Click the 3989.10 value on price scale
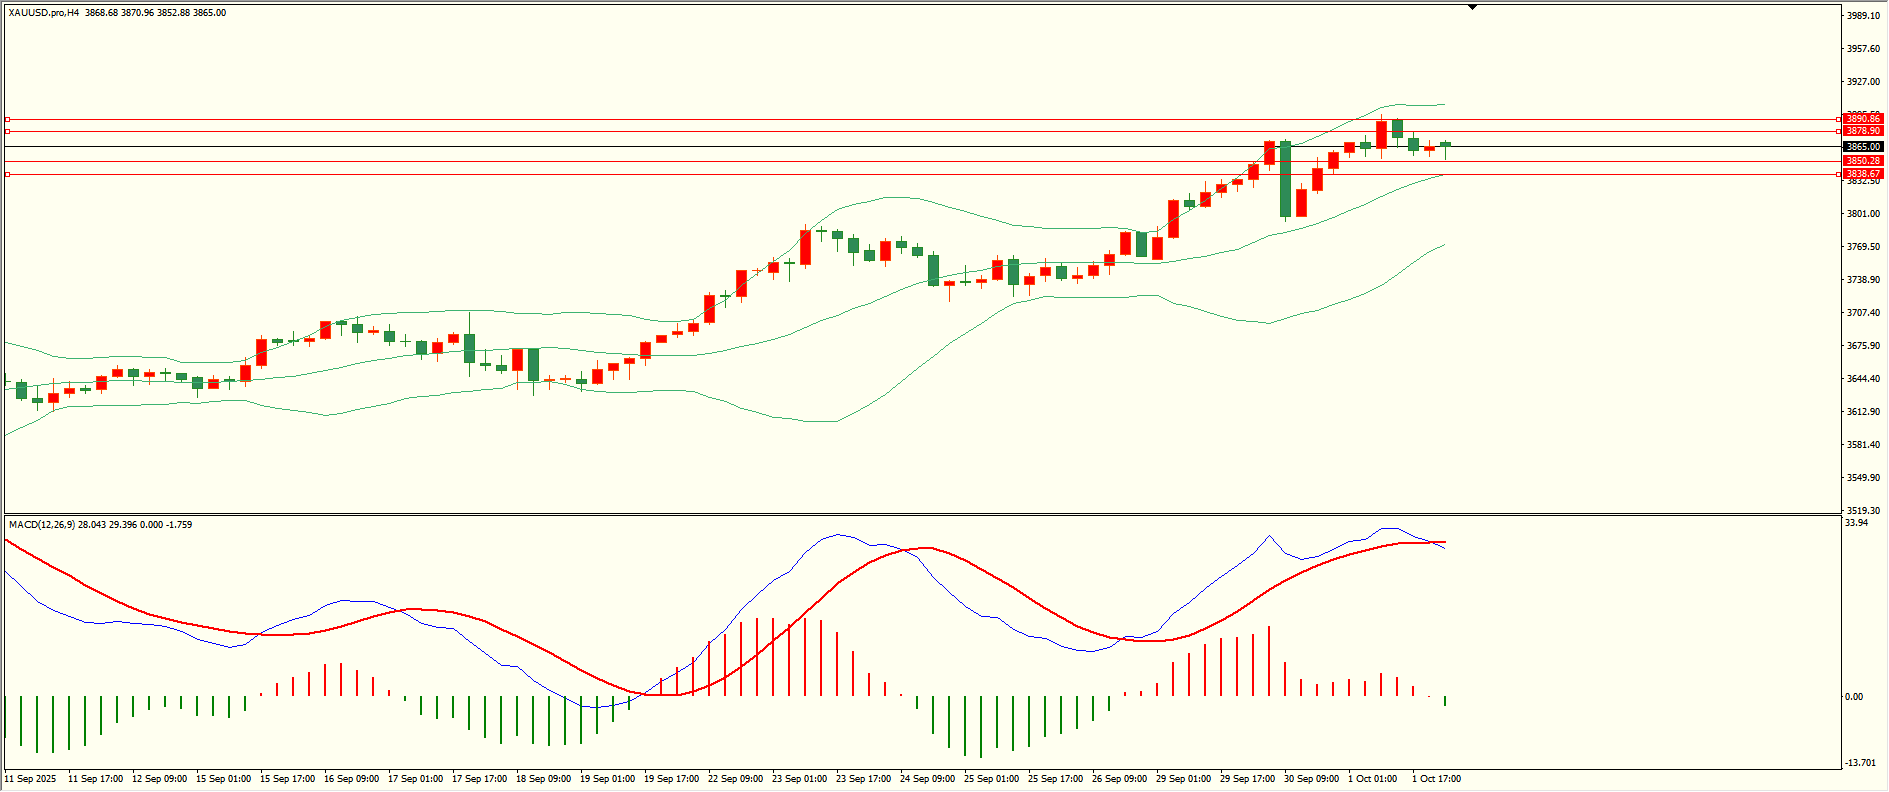Image resolution: width=1889 pixels, height=792 pixels. [x=1863, y=16]
